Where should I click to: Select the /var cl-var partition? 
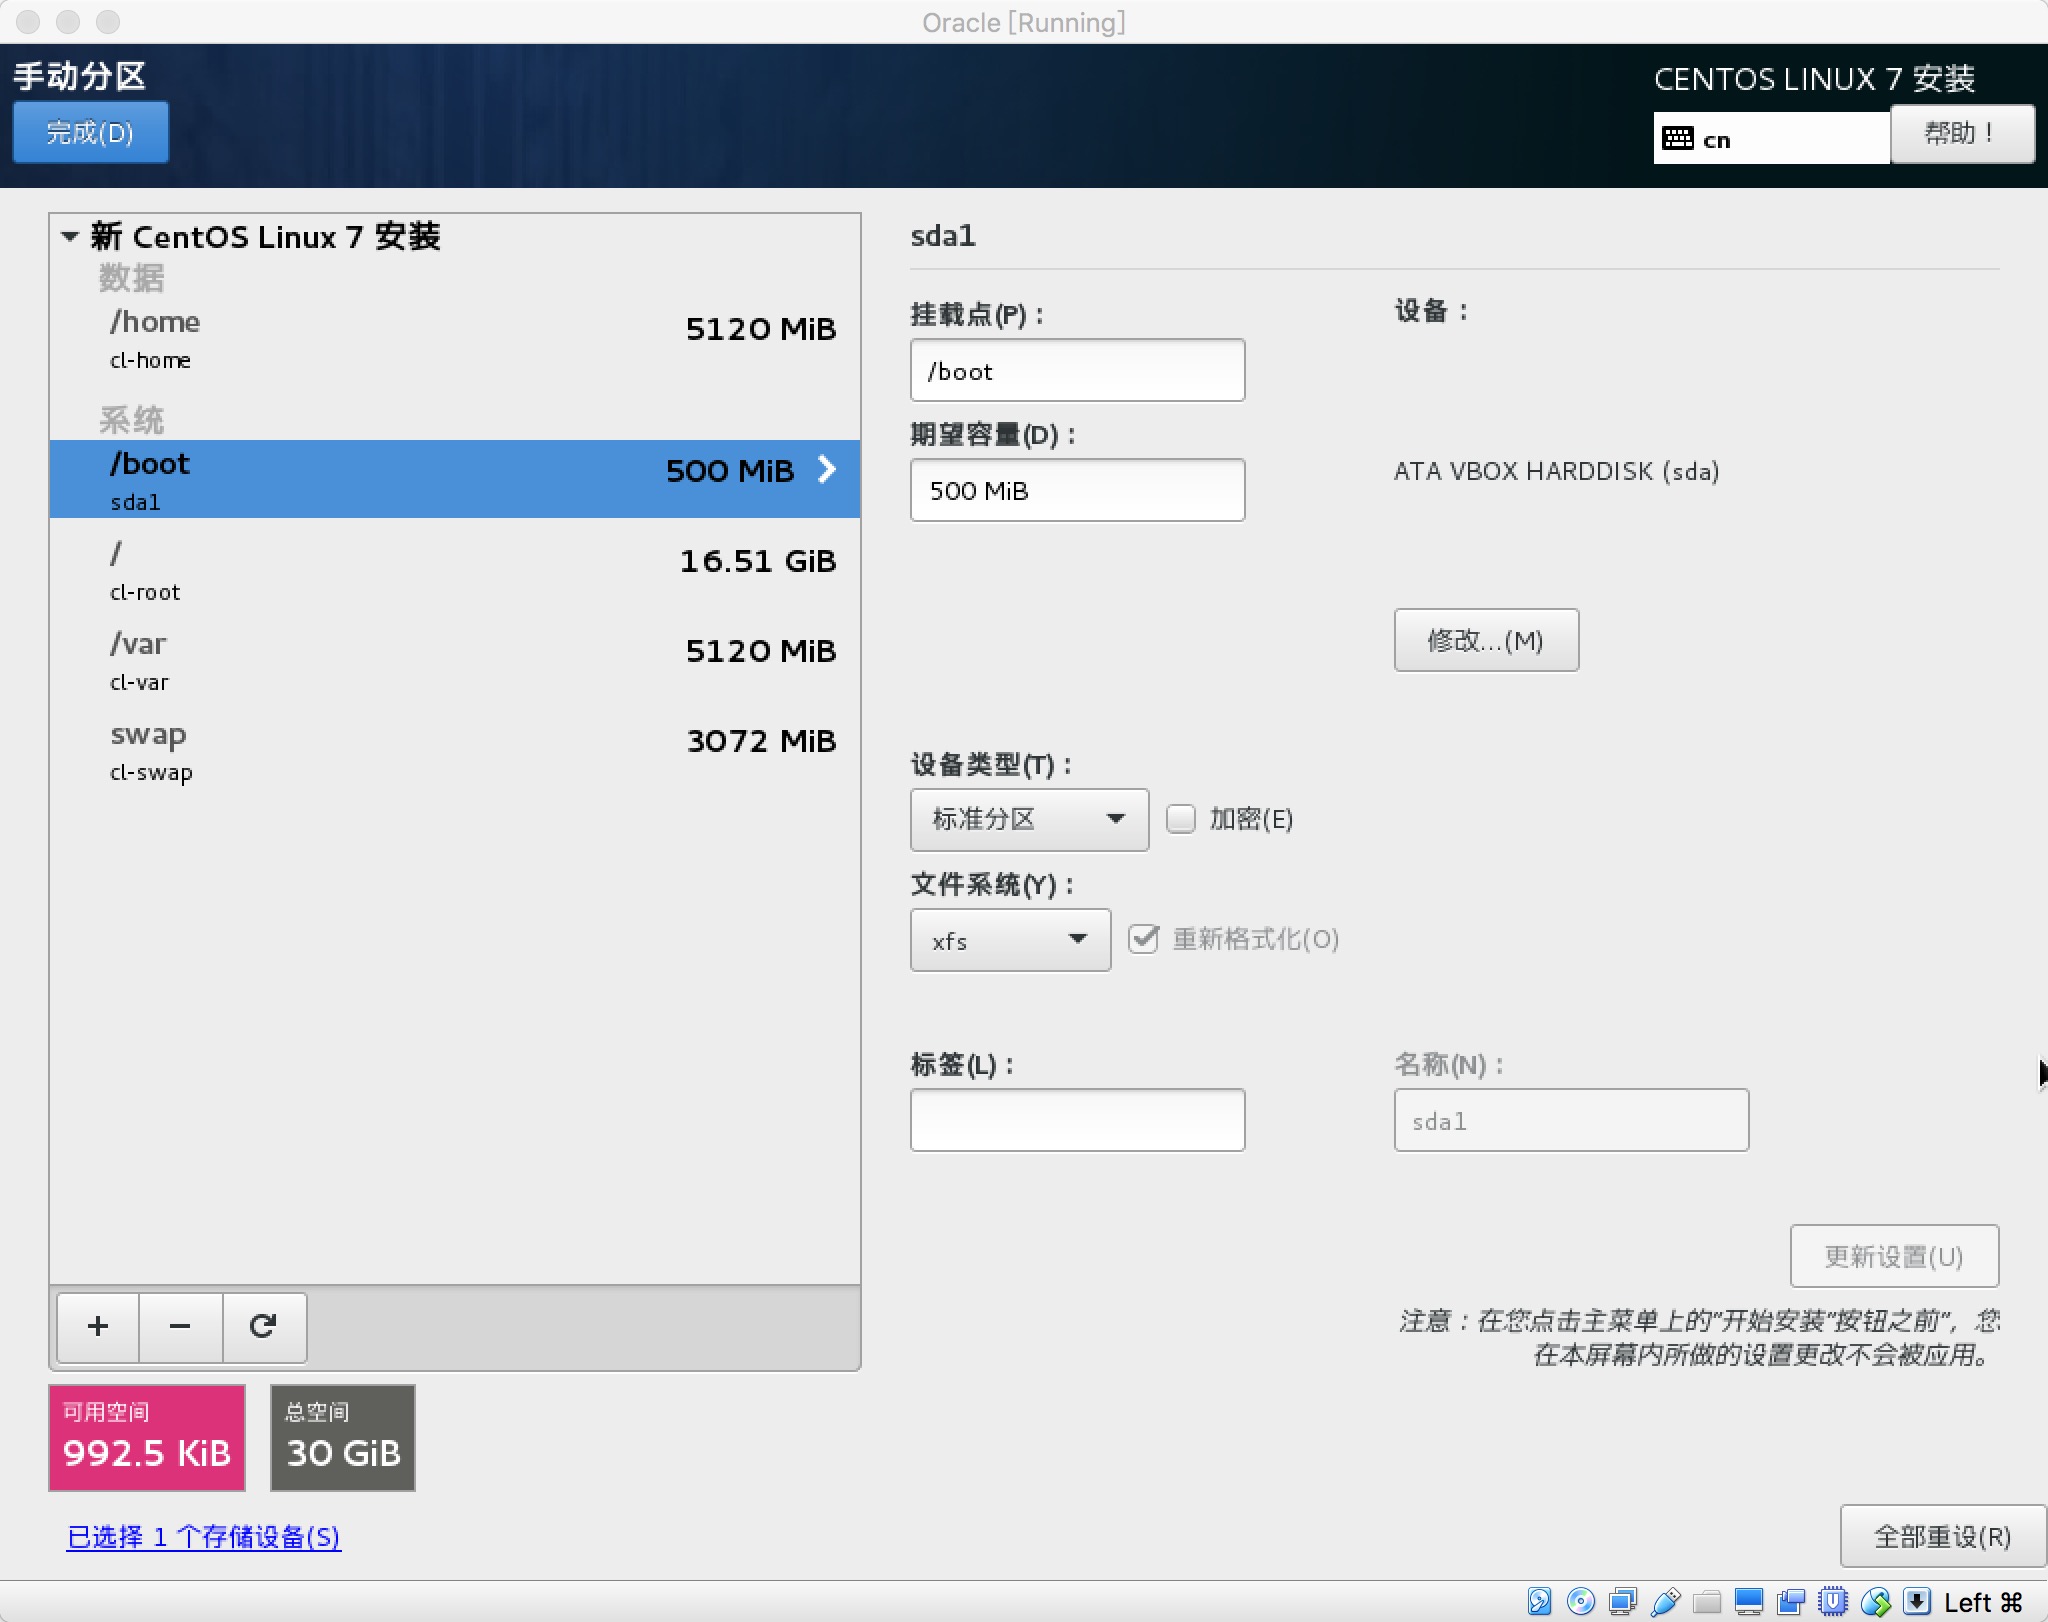tap(455, 661)
